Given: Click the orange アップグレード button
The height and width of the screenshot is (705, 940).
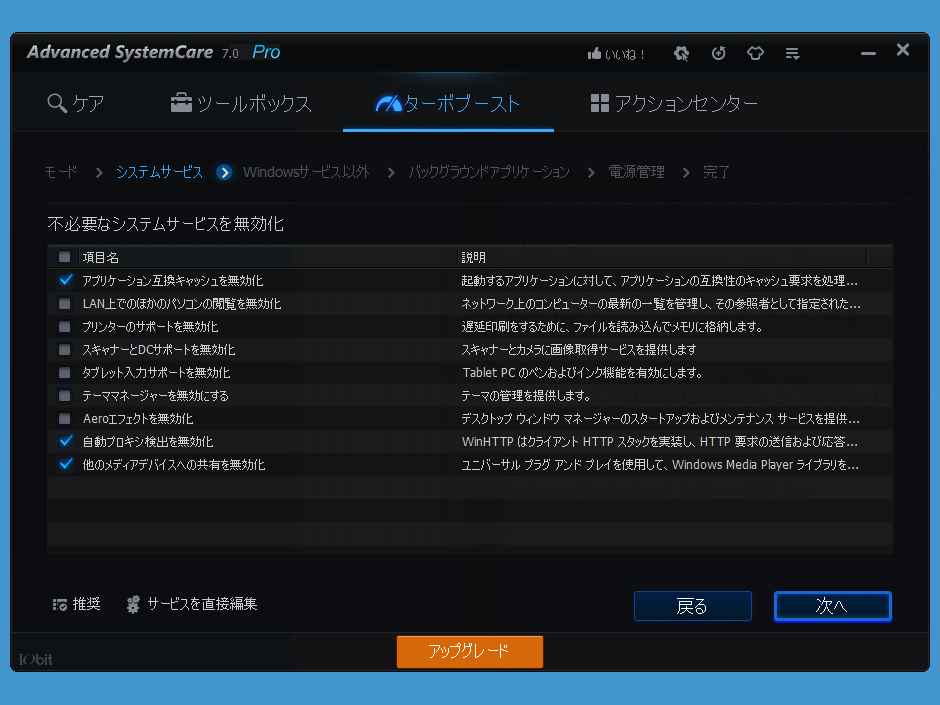Looking at the screenshot, I should 469,651.
